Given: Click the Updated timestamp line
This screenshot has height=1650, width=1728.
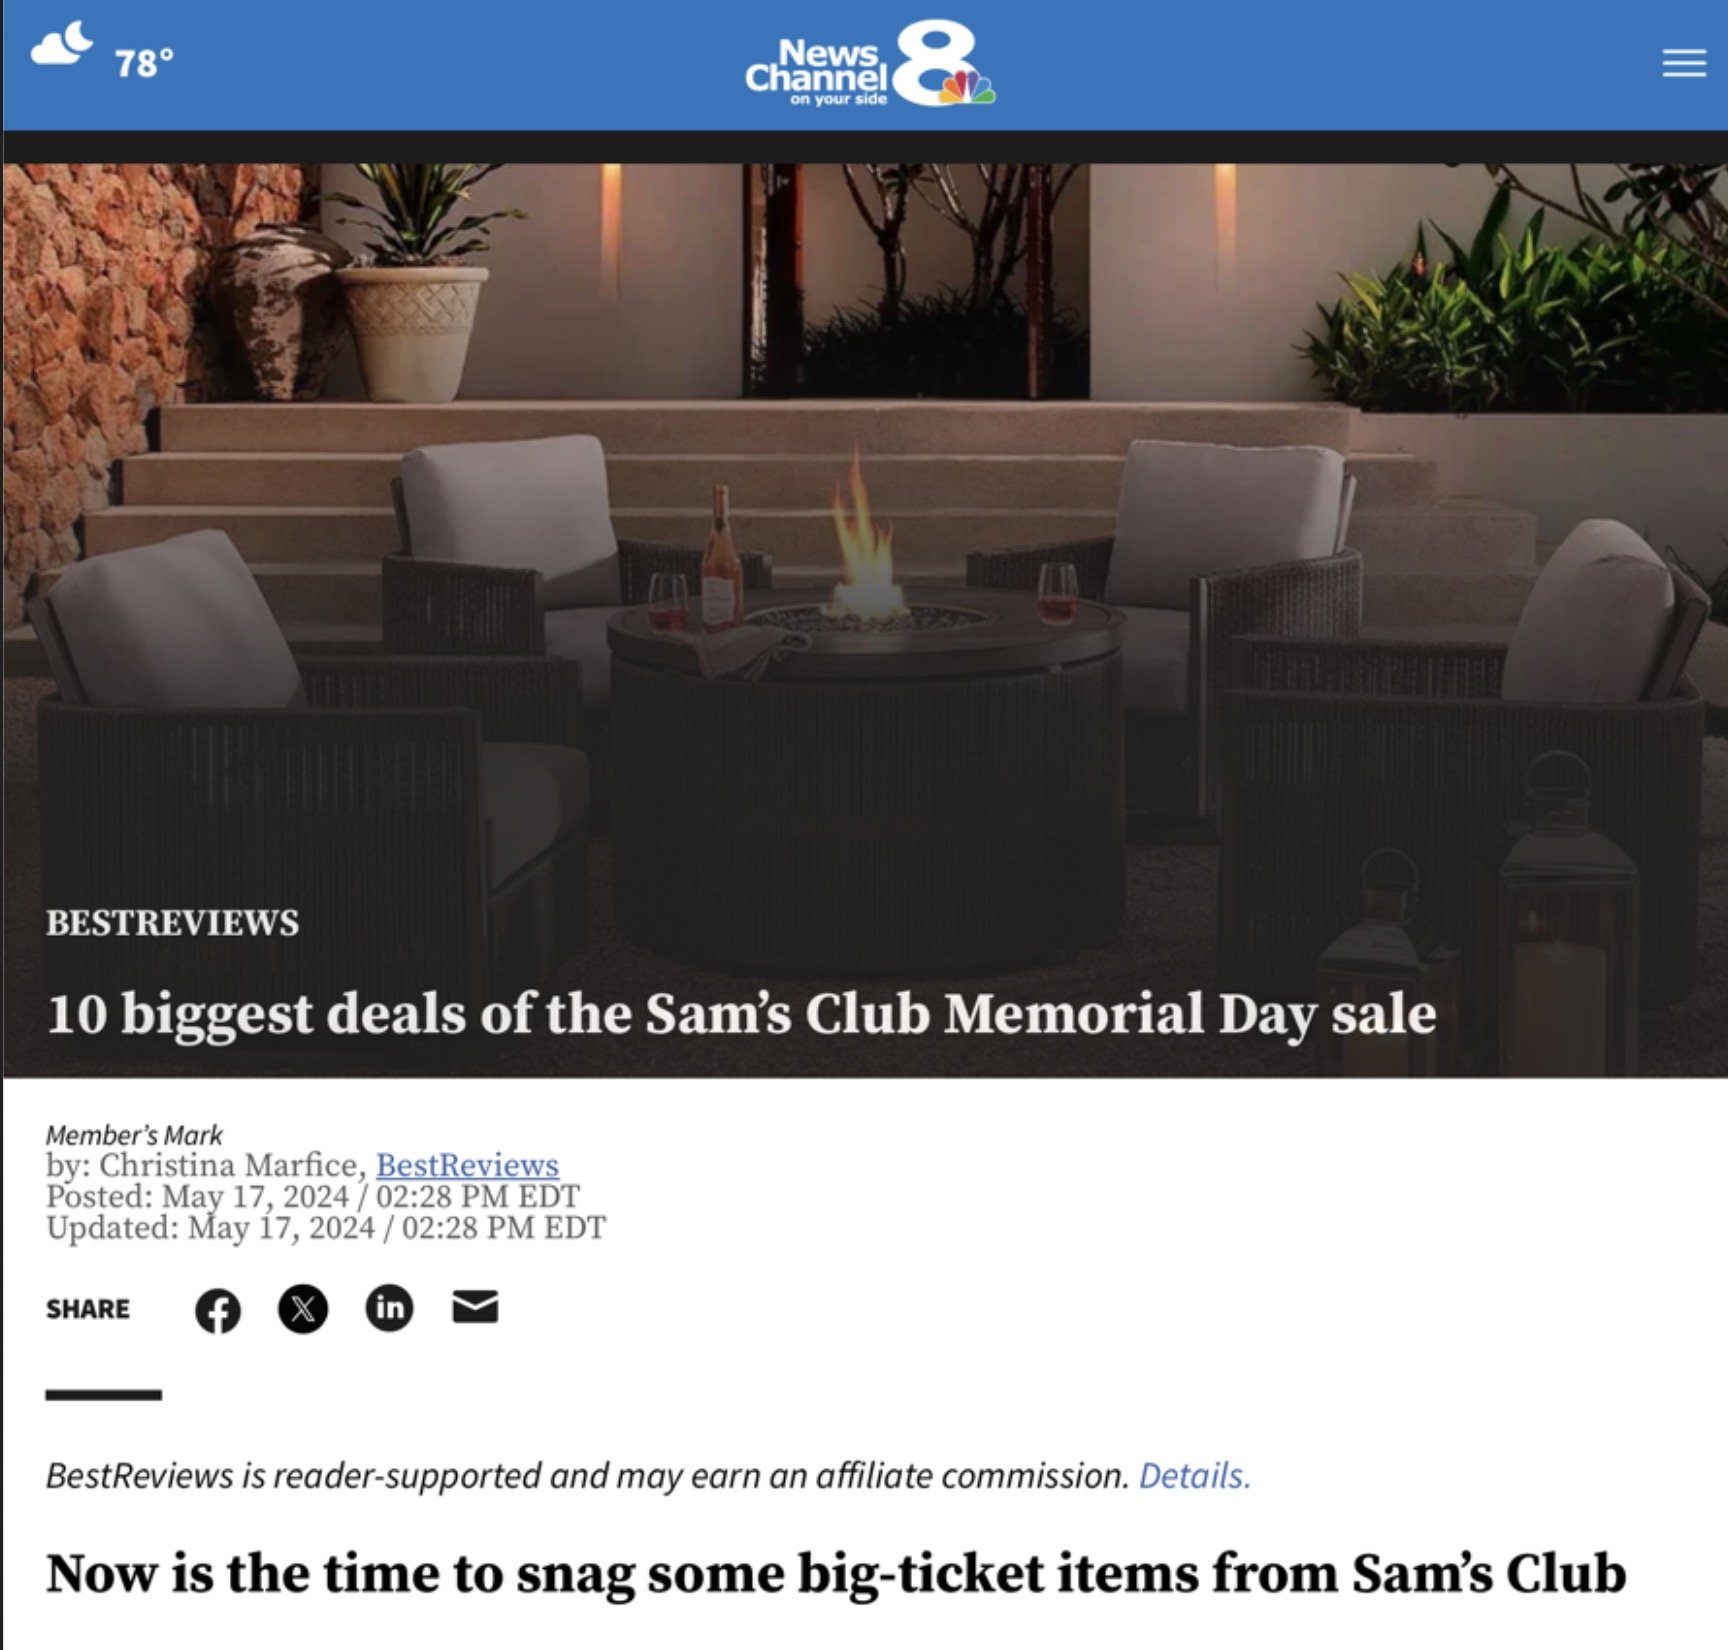Looking at the screenshot, I should [x=326, y=1227].
